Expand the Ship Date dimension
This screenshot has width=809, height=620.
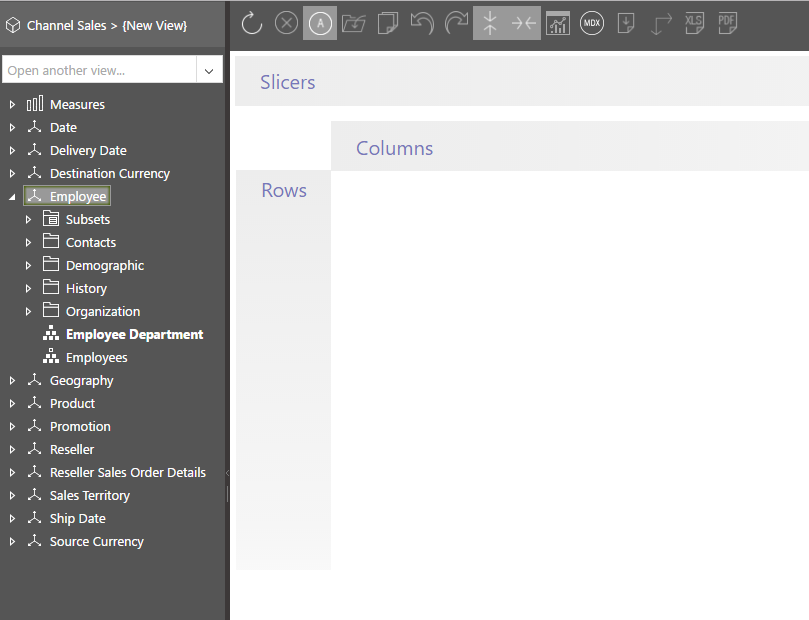coord(12,519)
